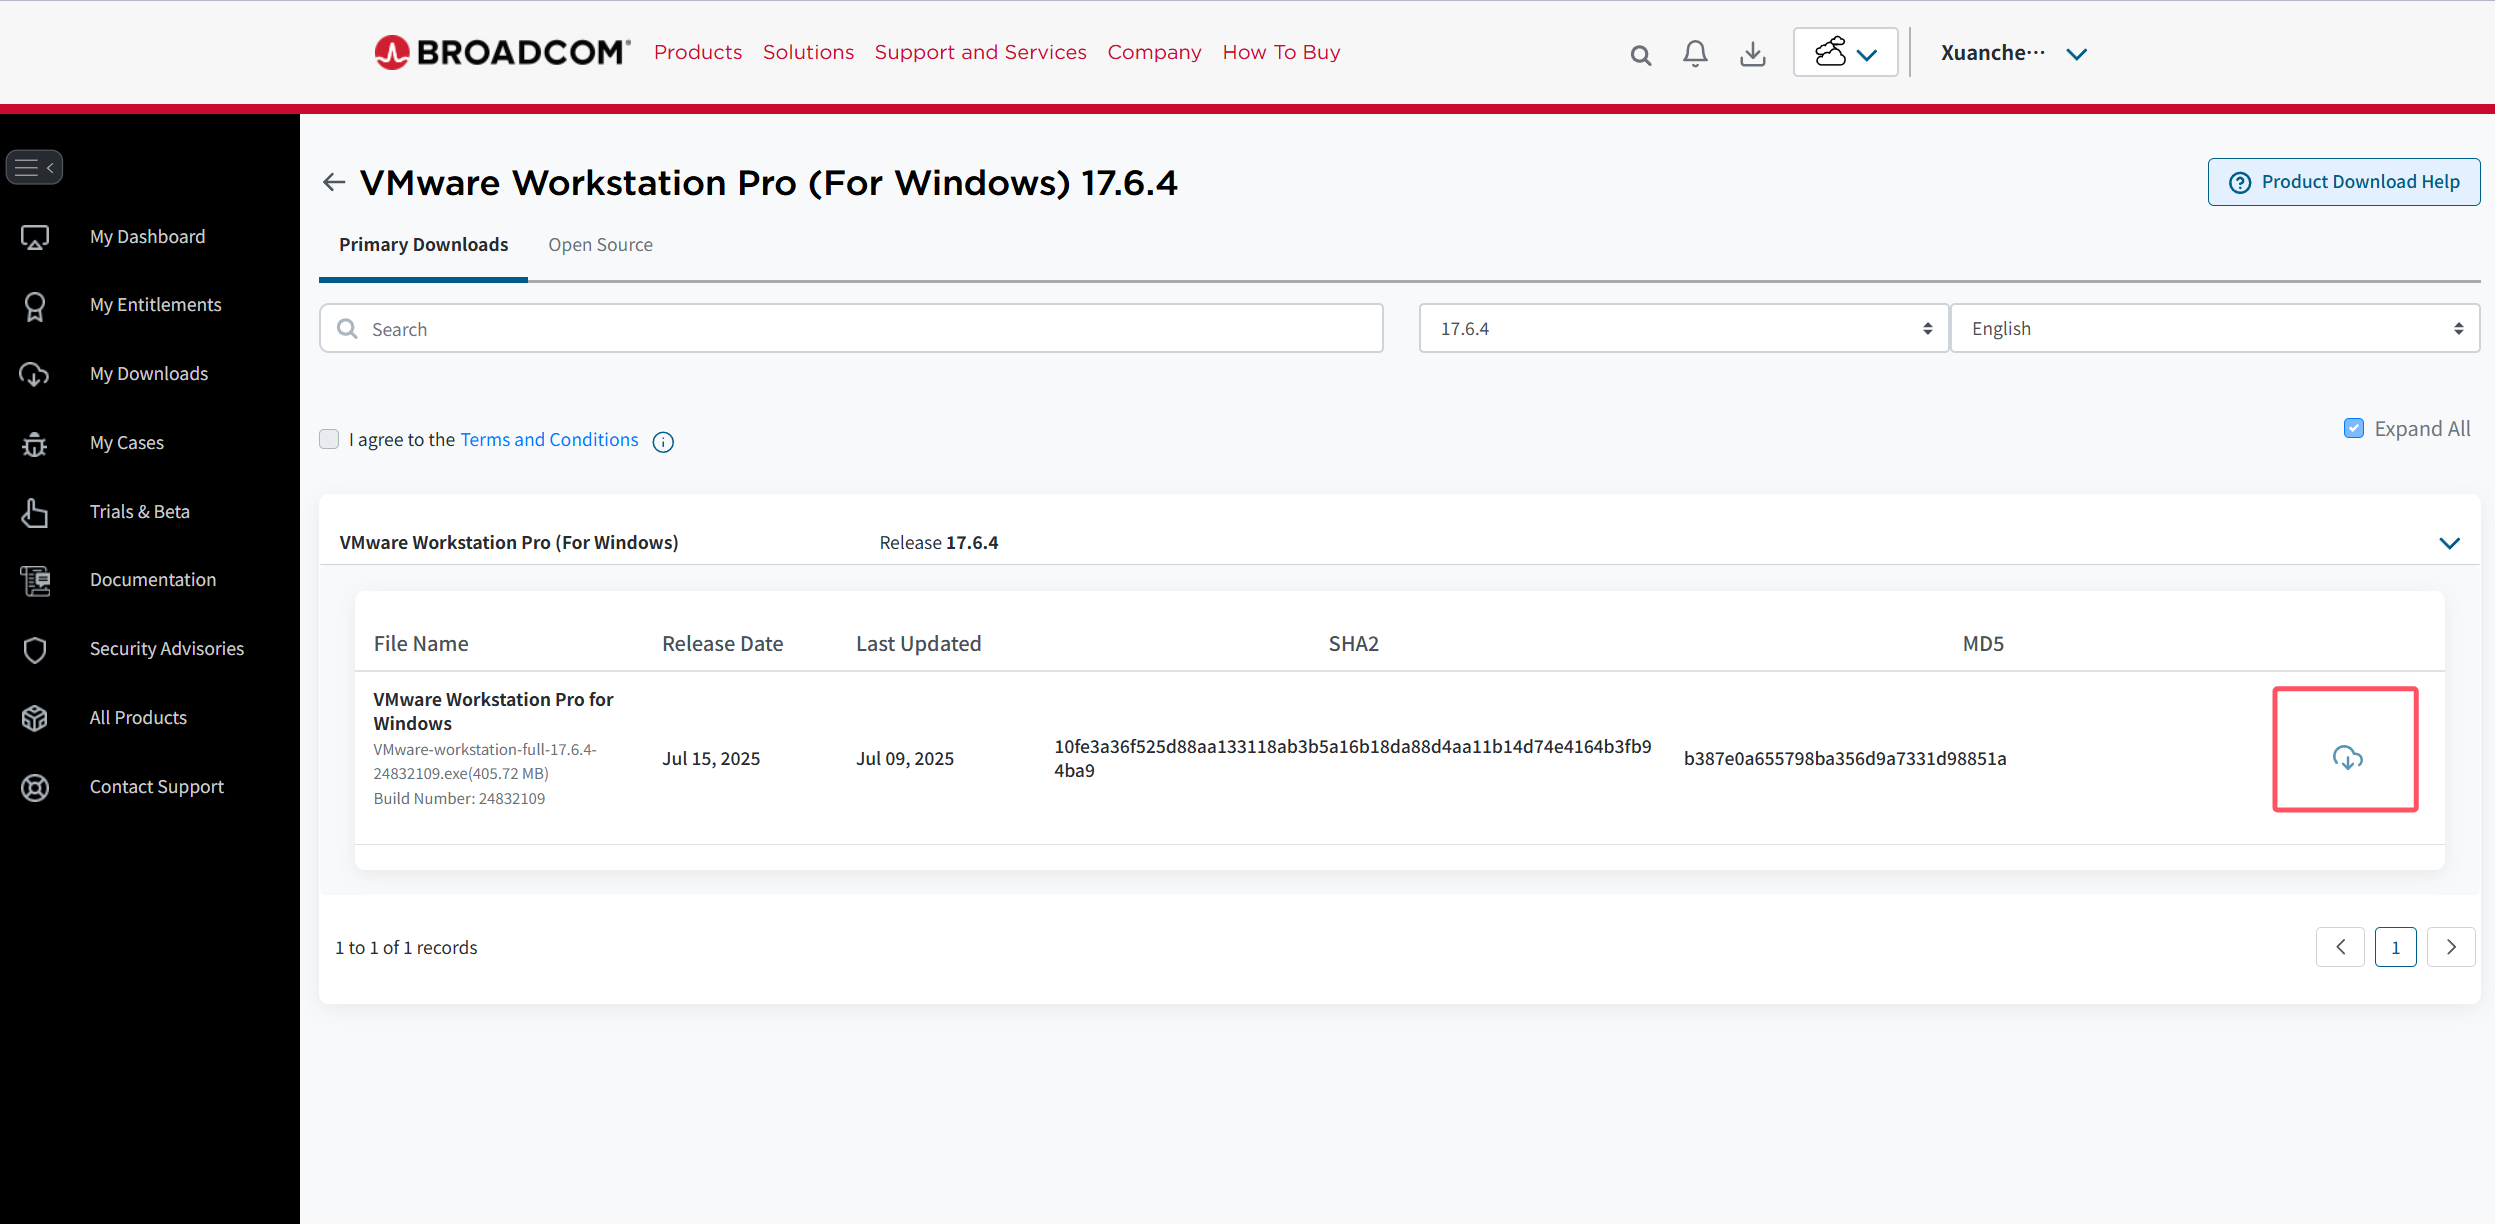Open the Terms and Conditions link
Viewport: 2495px width, 1224px height.
pyautogui.click(x=548, y=439)
